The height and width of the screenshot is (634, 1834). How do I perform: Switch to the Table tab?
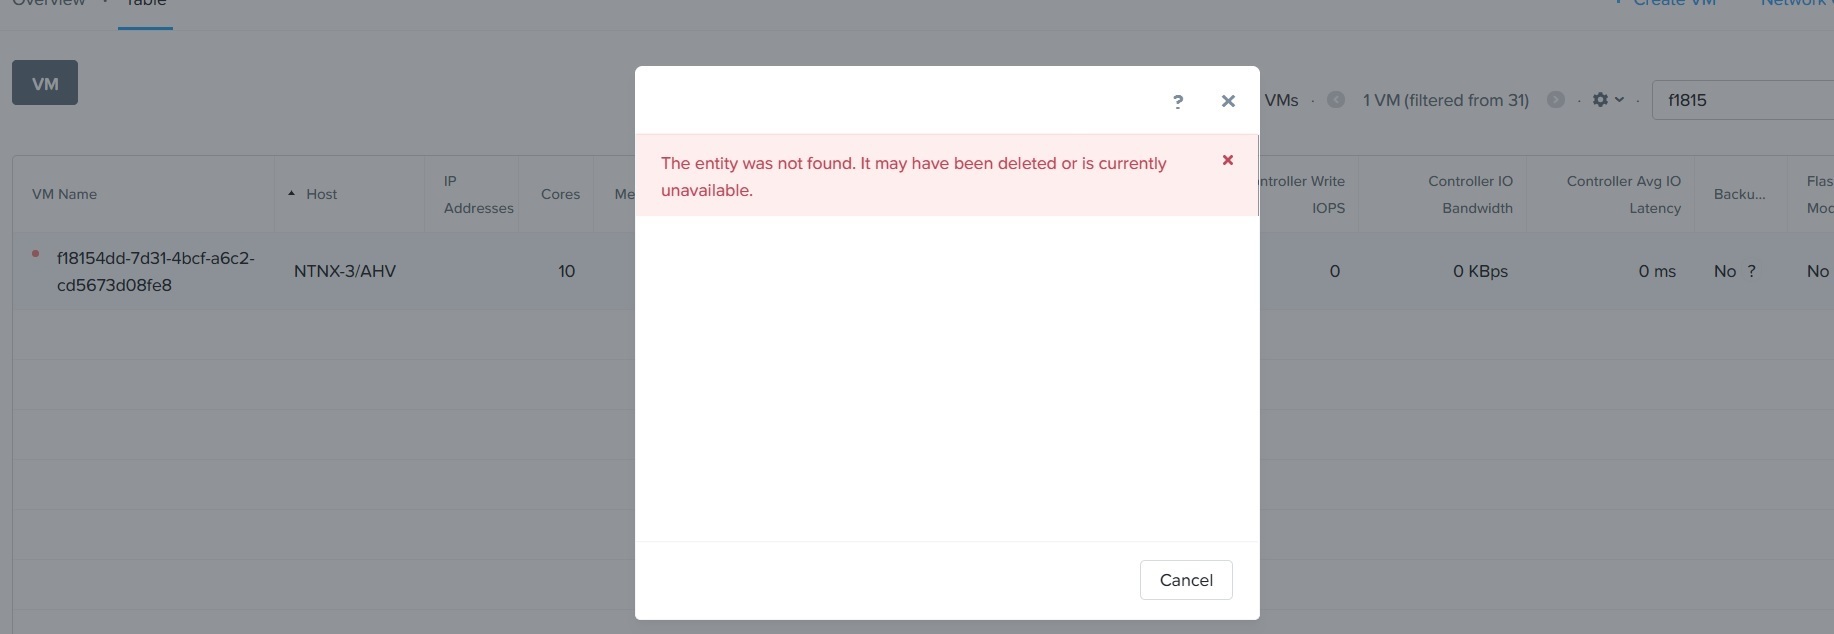[x=146, y=5]
